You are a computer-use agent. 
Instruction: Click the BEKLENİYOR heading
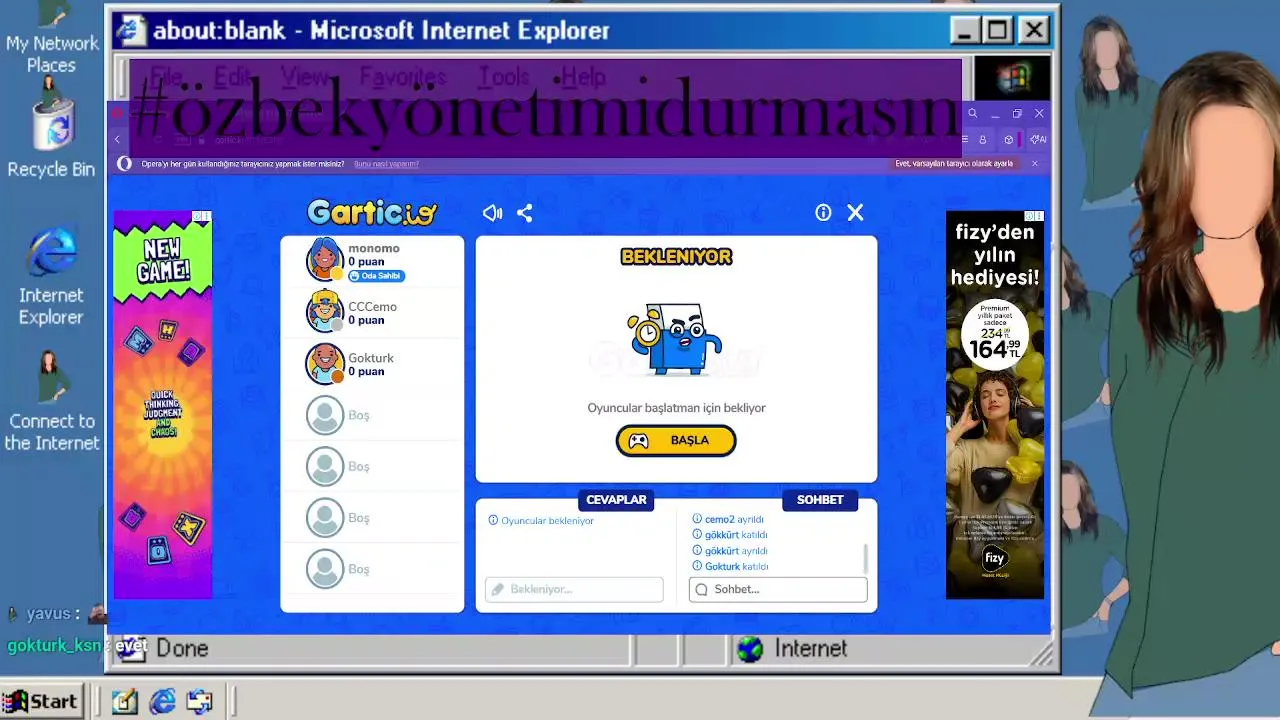click(676, 257)
